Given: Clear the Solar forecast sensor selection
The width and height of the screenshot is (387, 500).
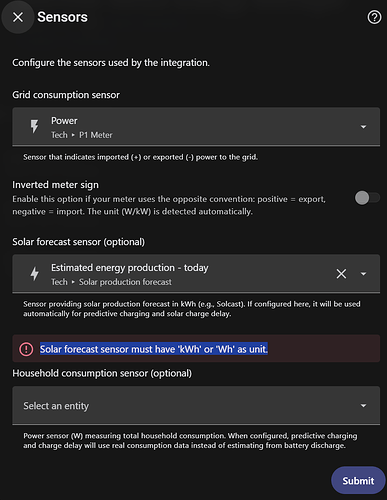Looking at the screenshot, I should point(341,274).
